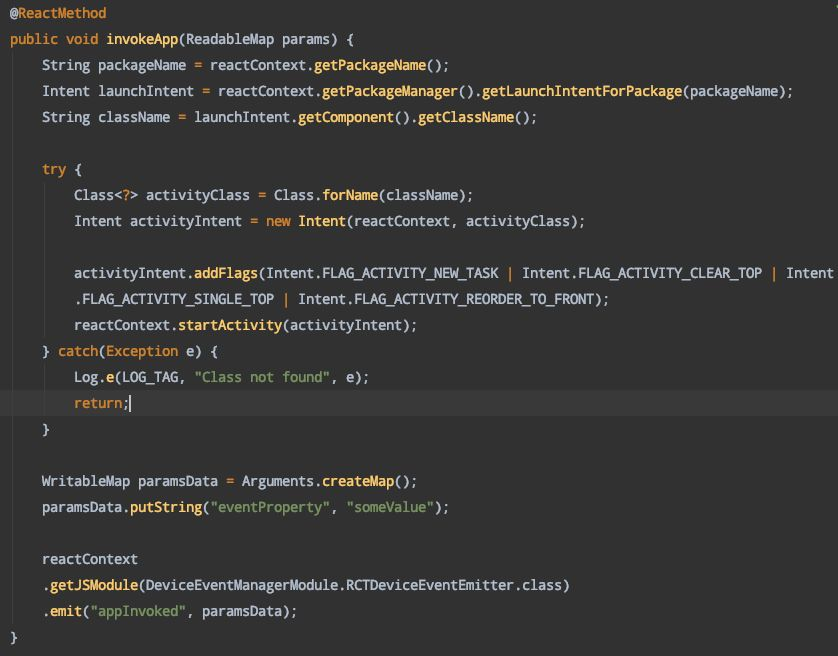
Task: Click the getPackageName method call
Action: click(370, 65)
